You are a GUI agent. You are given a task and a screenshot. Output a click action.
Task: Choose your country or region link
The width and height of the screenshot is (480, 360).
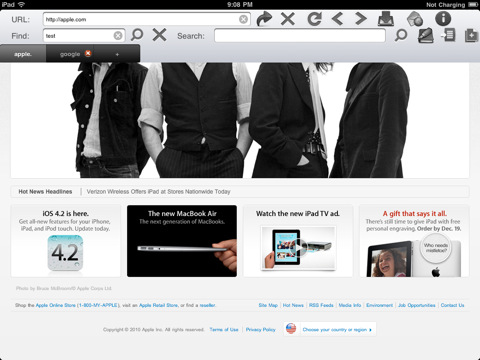(x=337, y=330)
